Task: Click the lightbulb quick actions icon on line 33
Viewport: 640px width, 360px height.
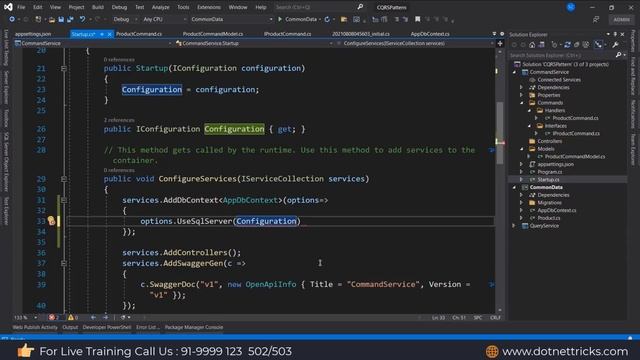Action: click(51, 221)
